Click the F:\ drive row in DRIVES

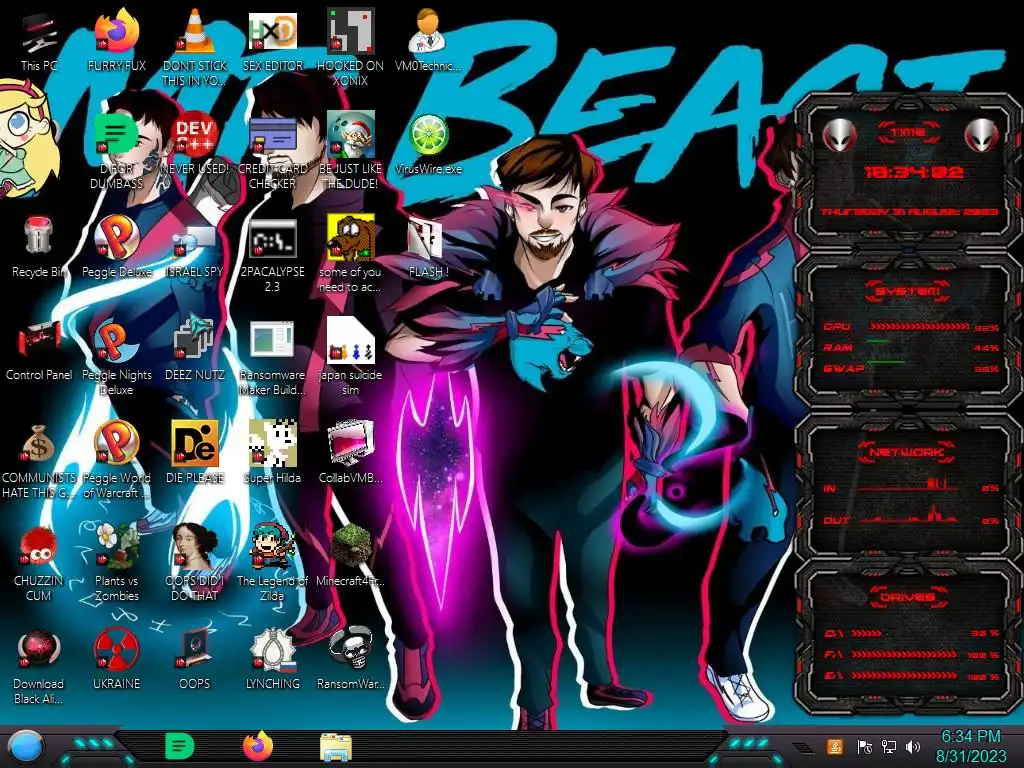click(x=911, y=654)
